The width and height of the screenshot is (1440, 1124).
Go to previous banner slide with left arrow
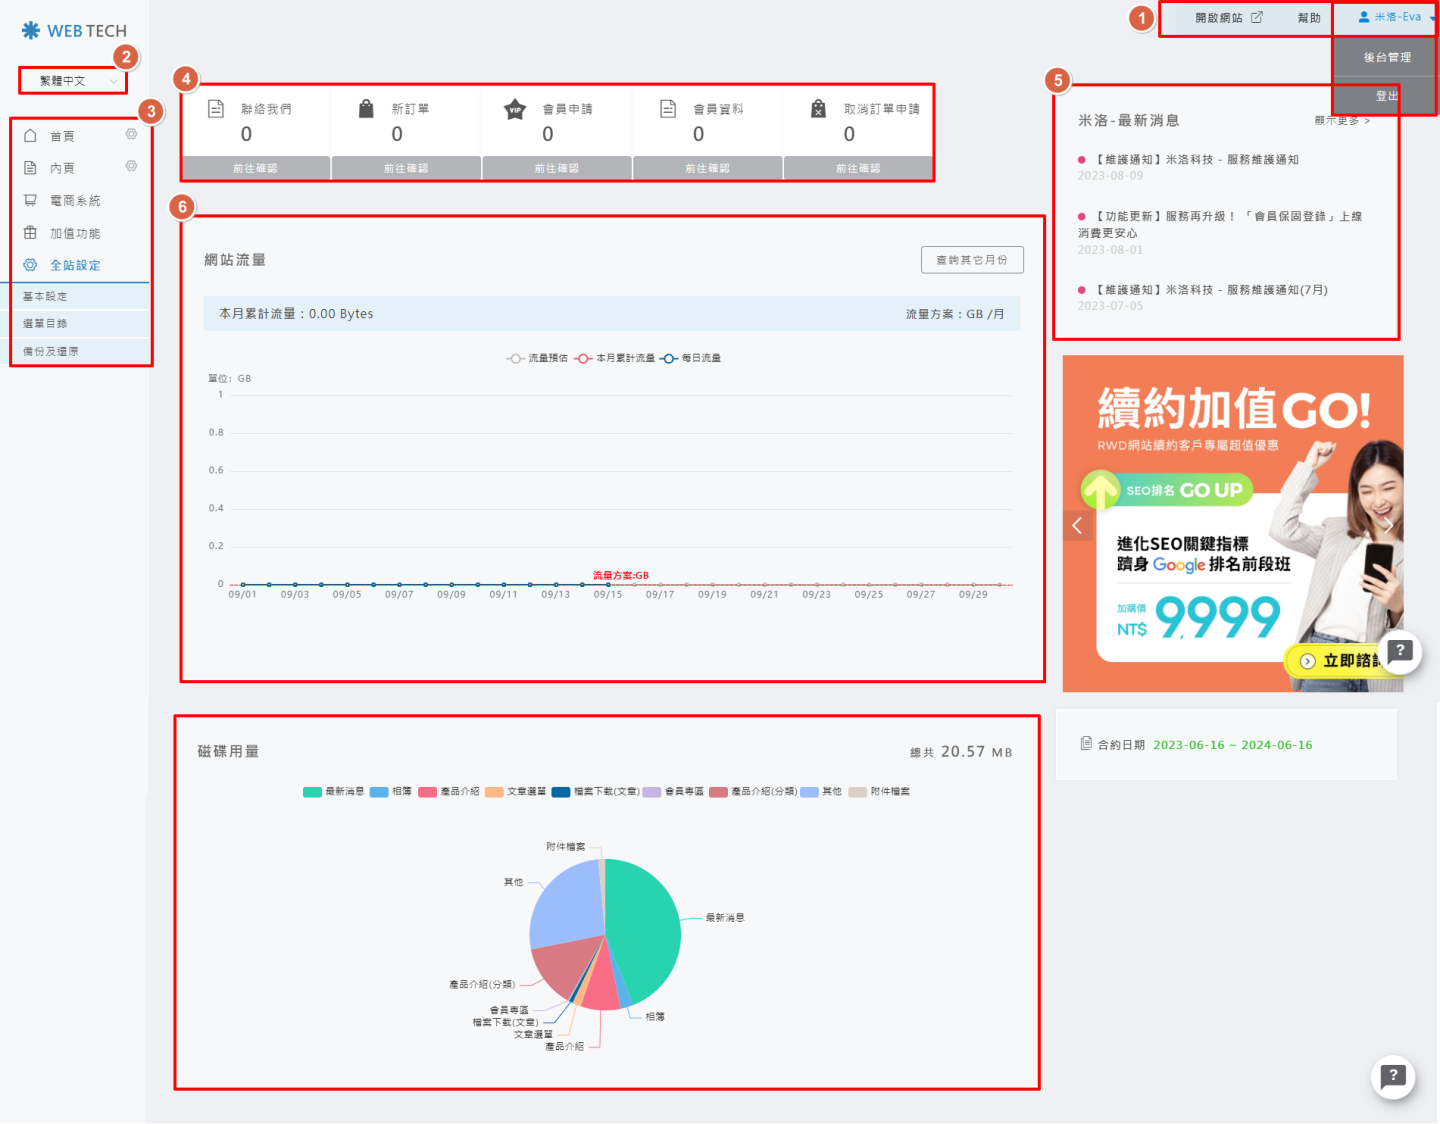[1077, 525]
